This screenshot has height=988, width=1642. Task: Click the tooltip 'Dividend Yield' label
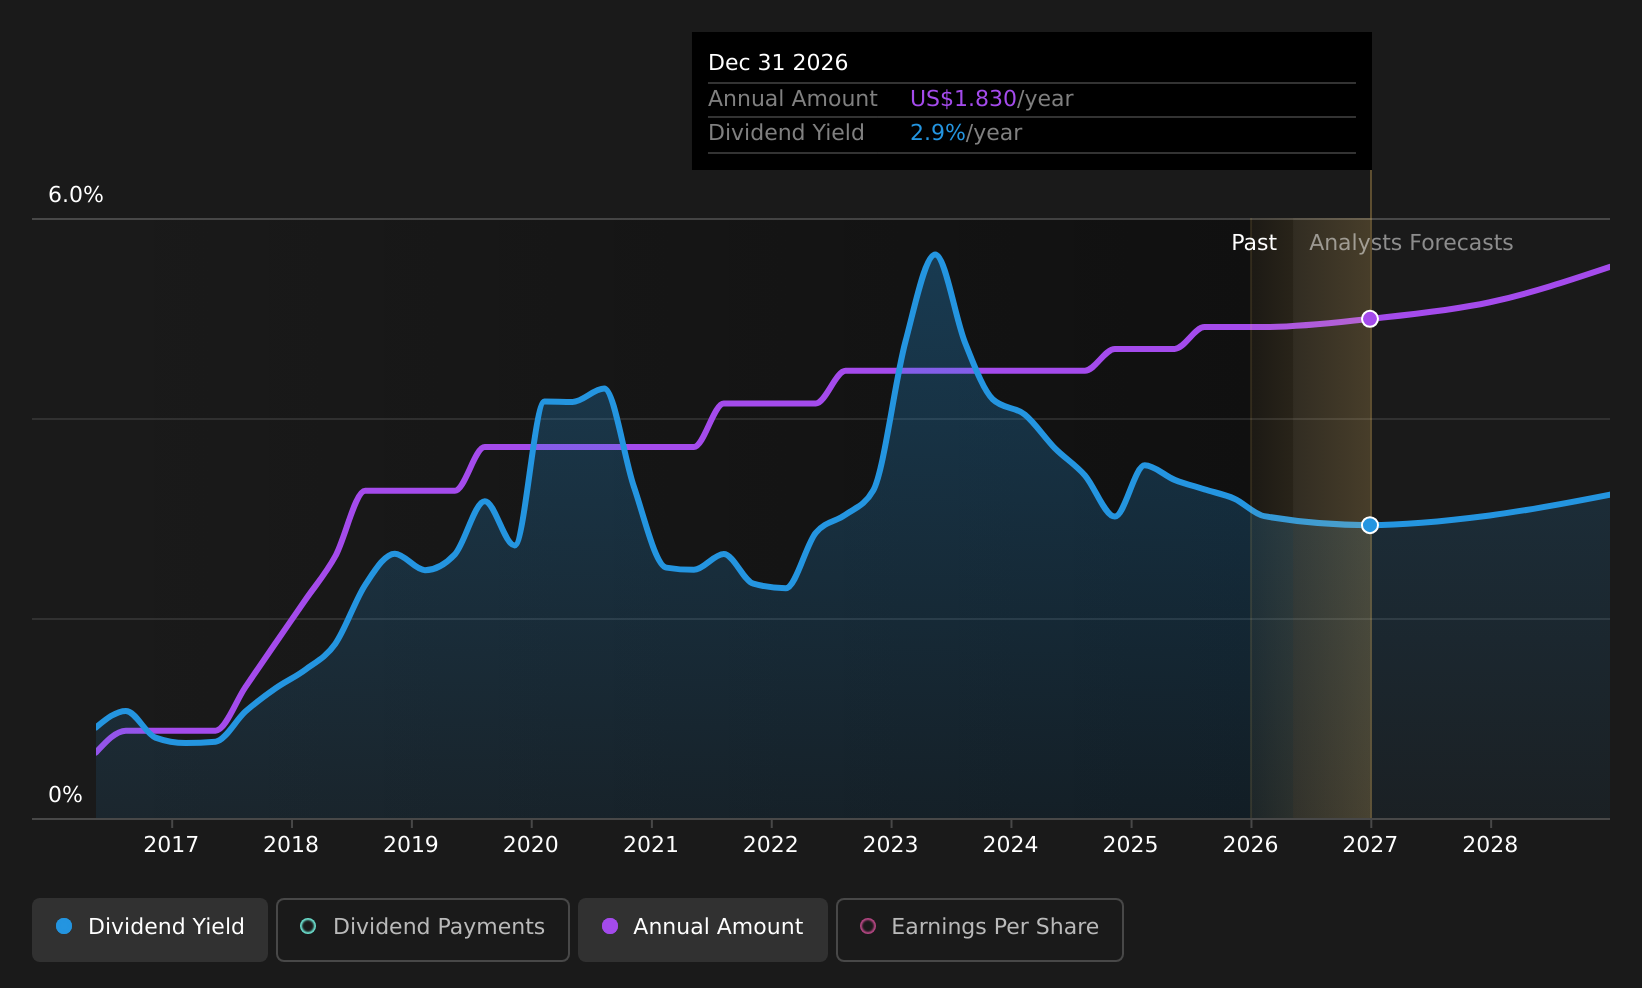(x=786, y=133)
